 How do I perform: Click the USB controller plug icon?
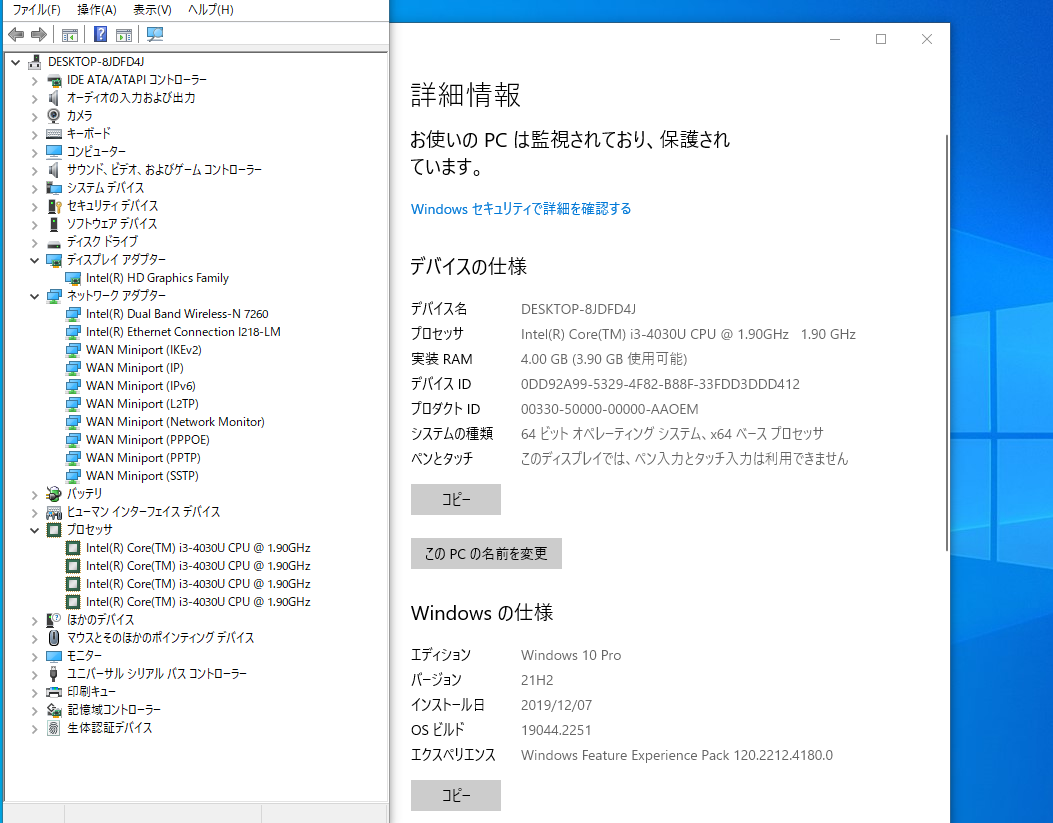54,674
